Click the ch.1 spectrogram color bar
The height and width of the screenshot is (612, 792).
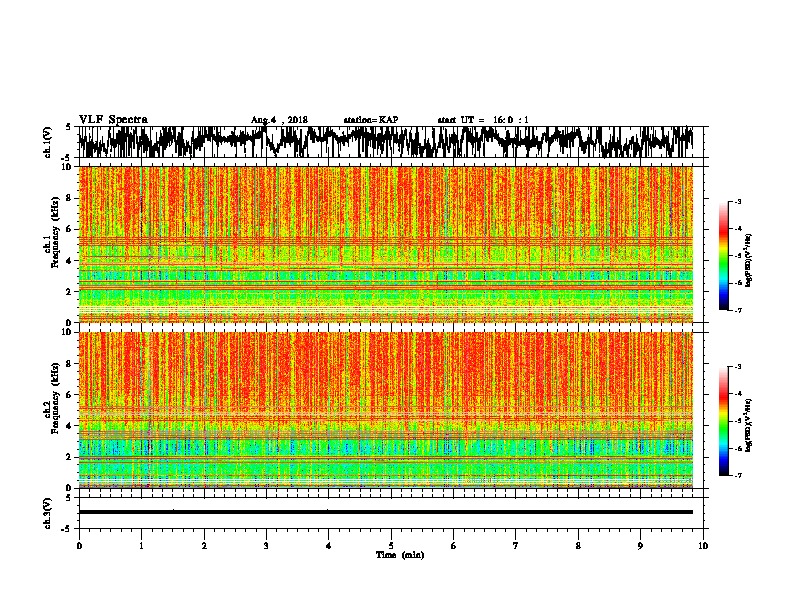click(723, 256)
